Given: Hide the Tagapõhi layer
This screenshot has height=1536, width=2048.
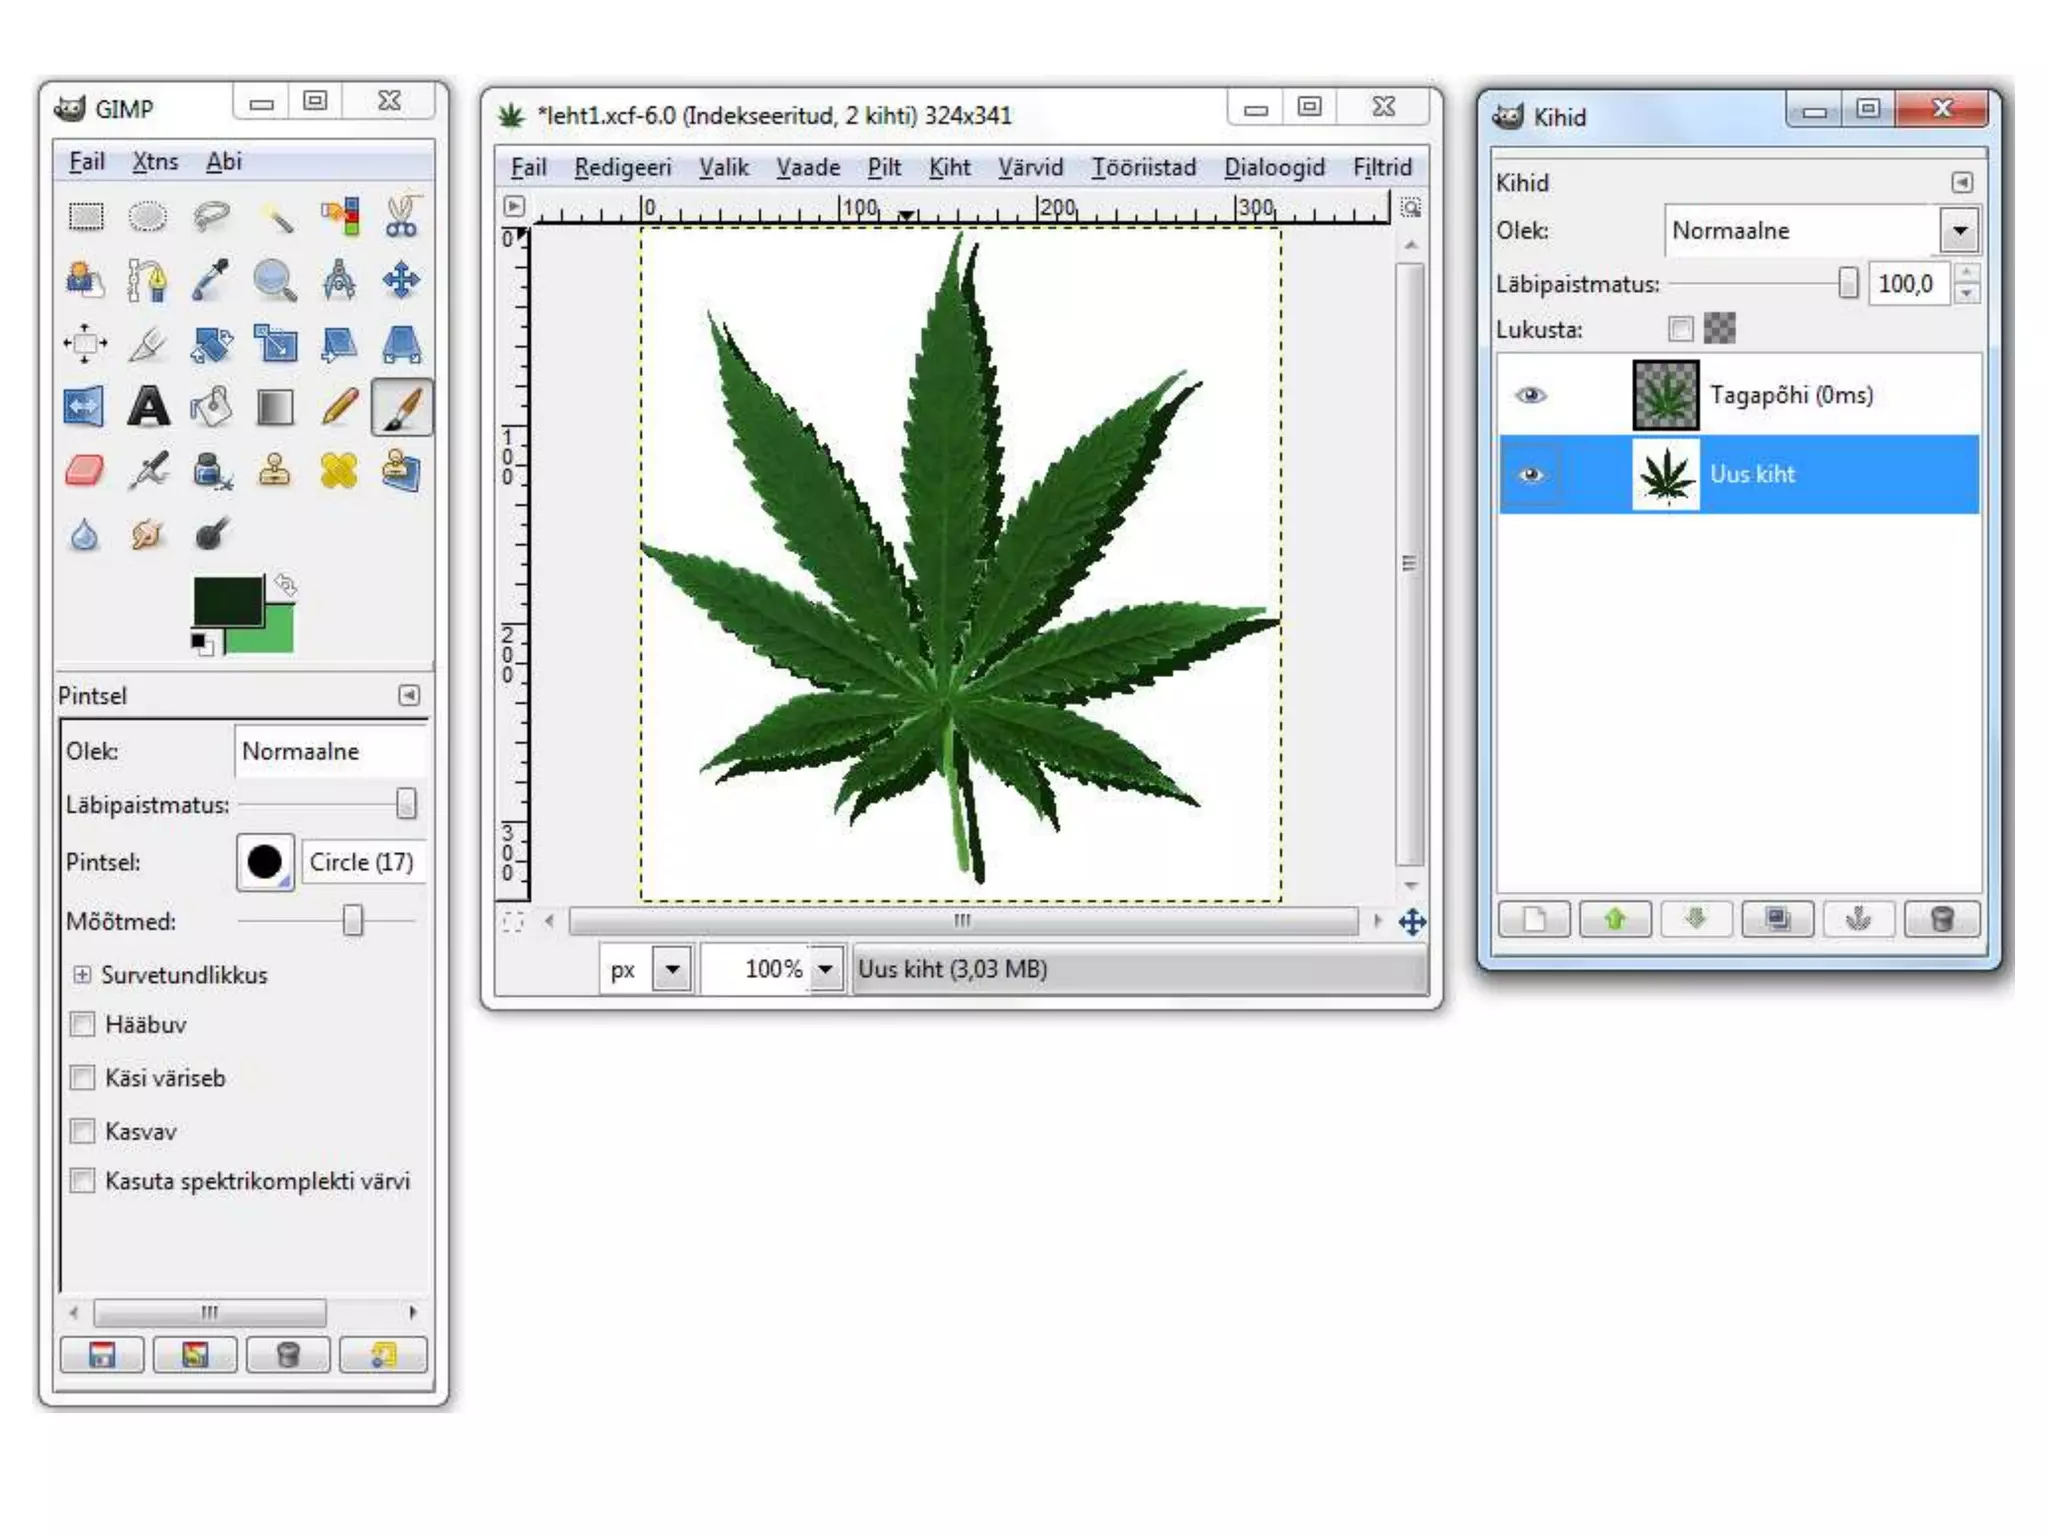Looking at the screenshot, I should pos(1530,395).
